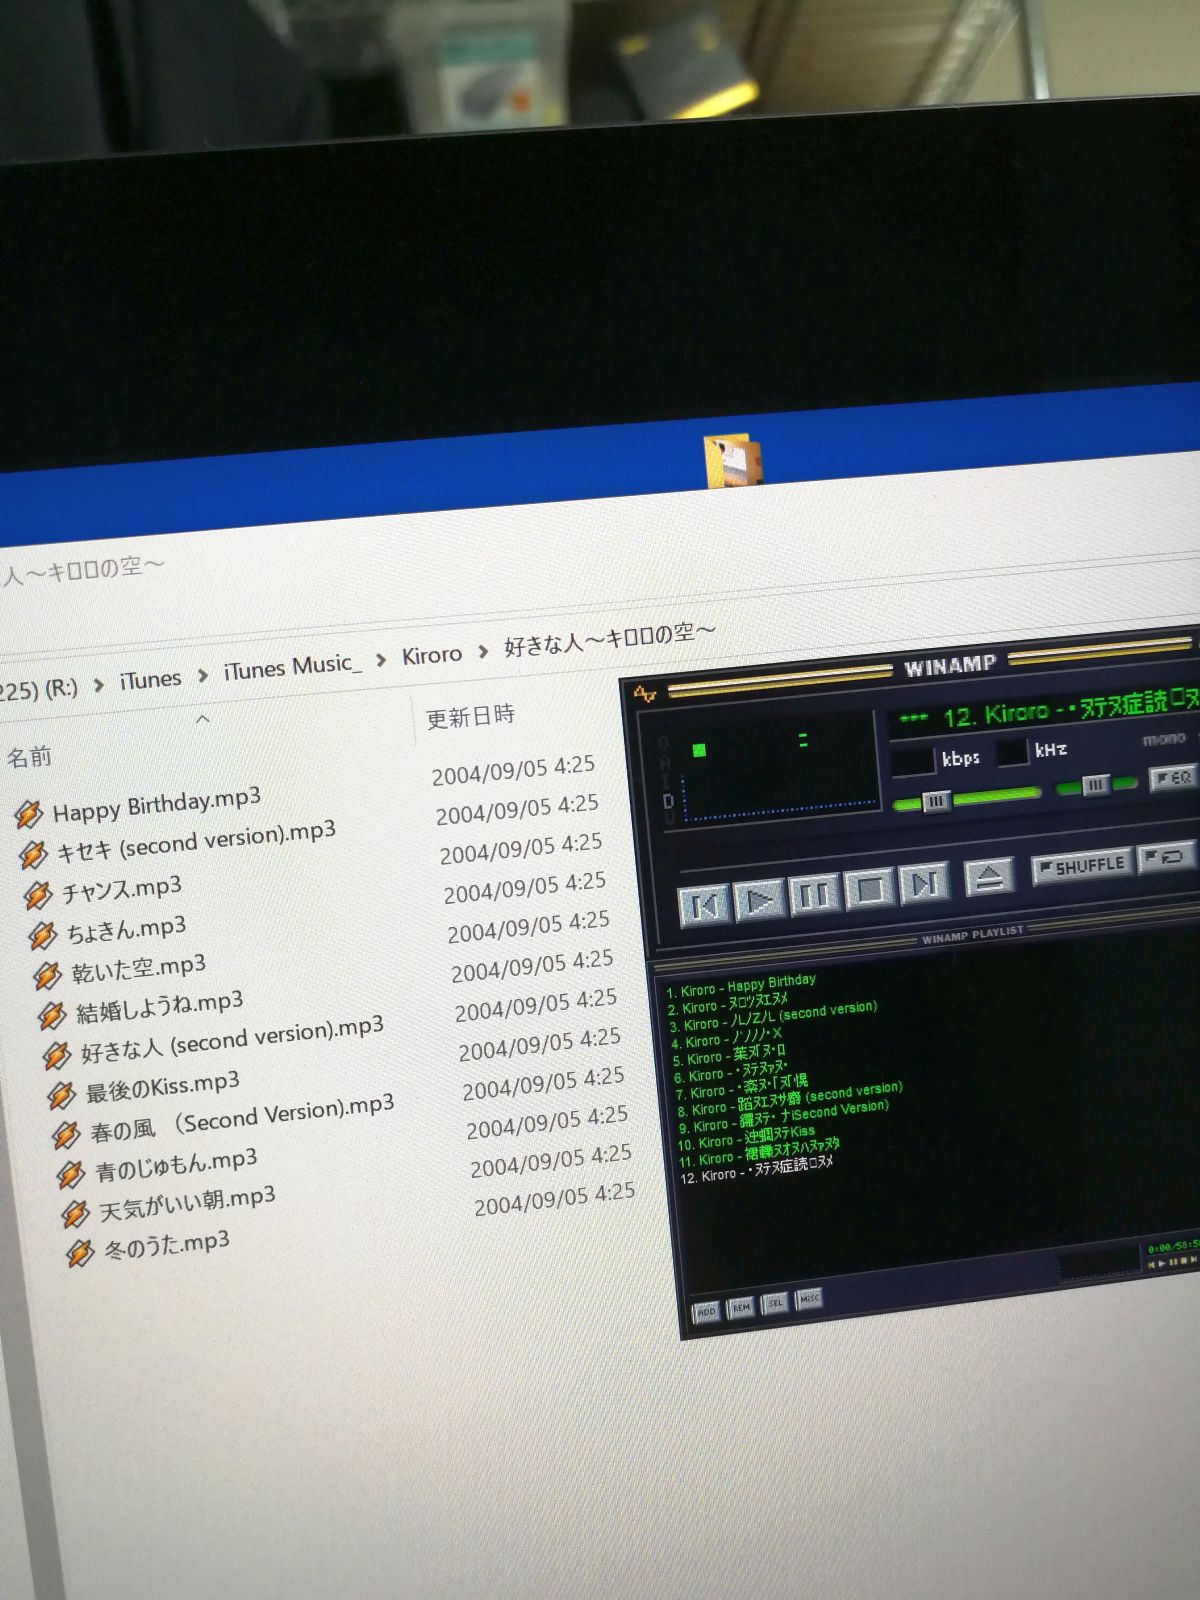Select the file name チャンス.mp3

[122, 889]
